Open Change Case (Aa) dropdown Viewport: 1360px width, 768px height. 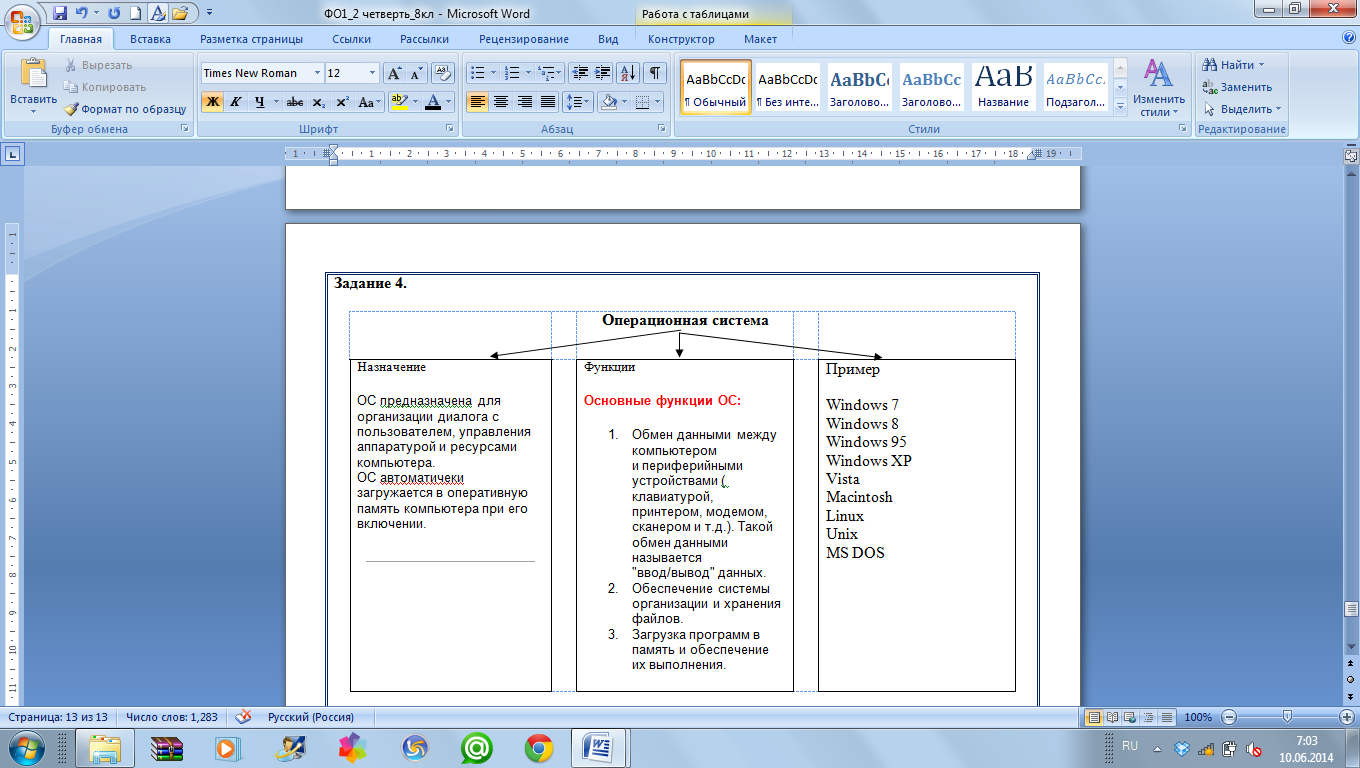[x=371, y=102]
